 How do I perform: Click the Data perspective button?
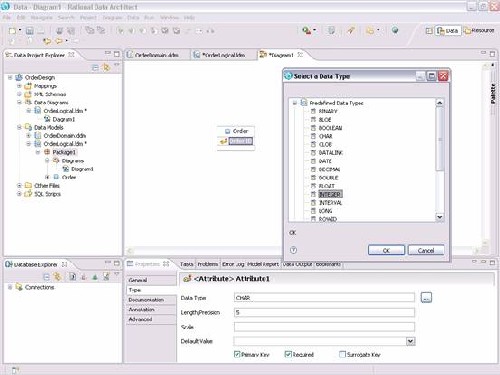pyautogui.click(x=448, y=31)
